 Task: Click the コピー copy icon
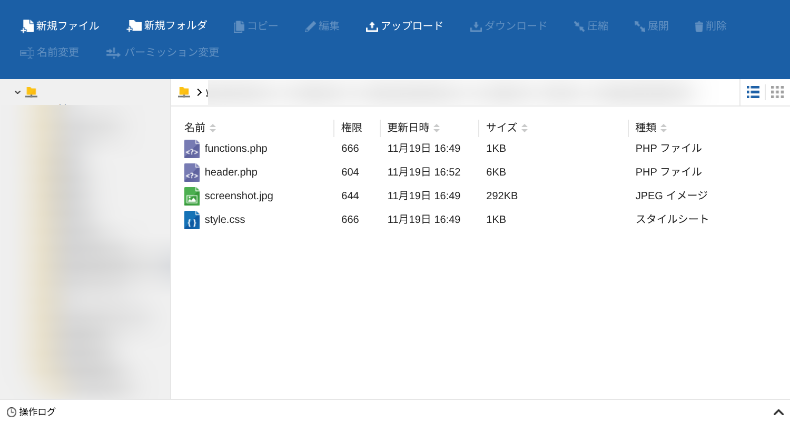click(x=239, y=27)
